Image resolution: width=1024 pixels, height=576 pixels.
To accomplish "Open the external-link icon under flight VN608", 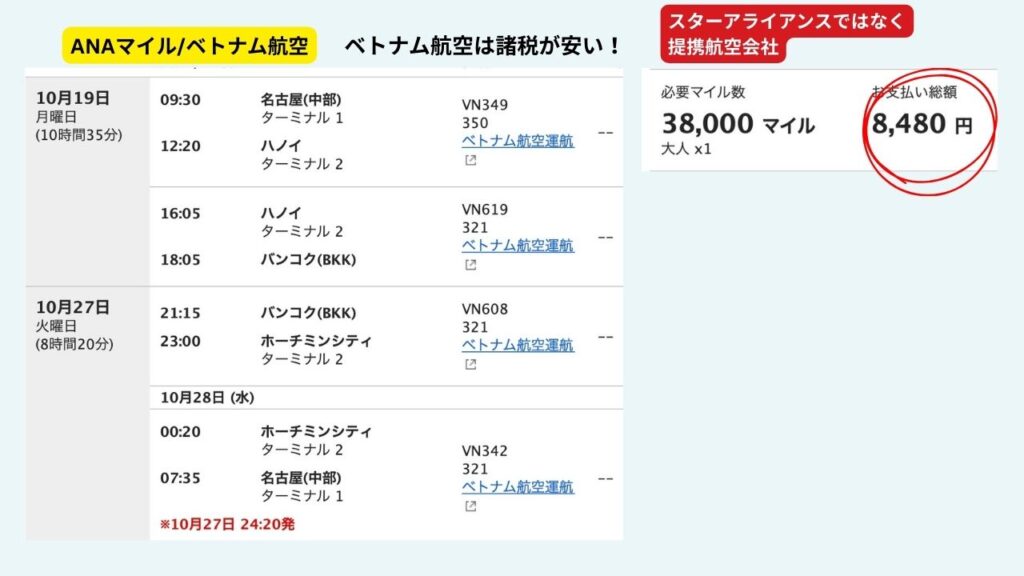I will [471, 365].
